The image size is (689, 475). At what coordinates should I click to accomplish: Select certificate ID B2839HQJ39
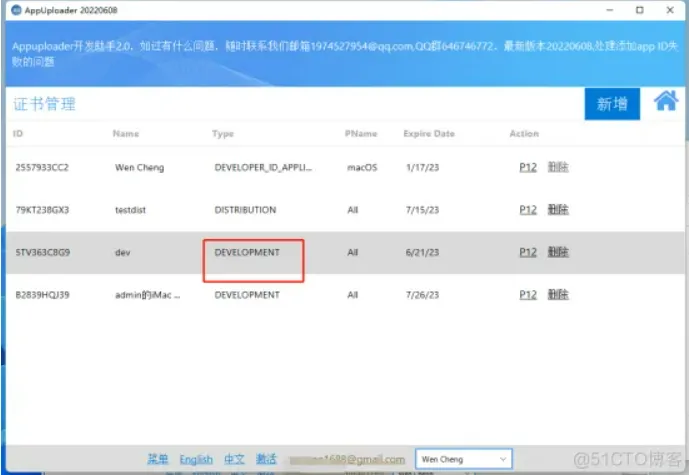coord(42,295)
